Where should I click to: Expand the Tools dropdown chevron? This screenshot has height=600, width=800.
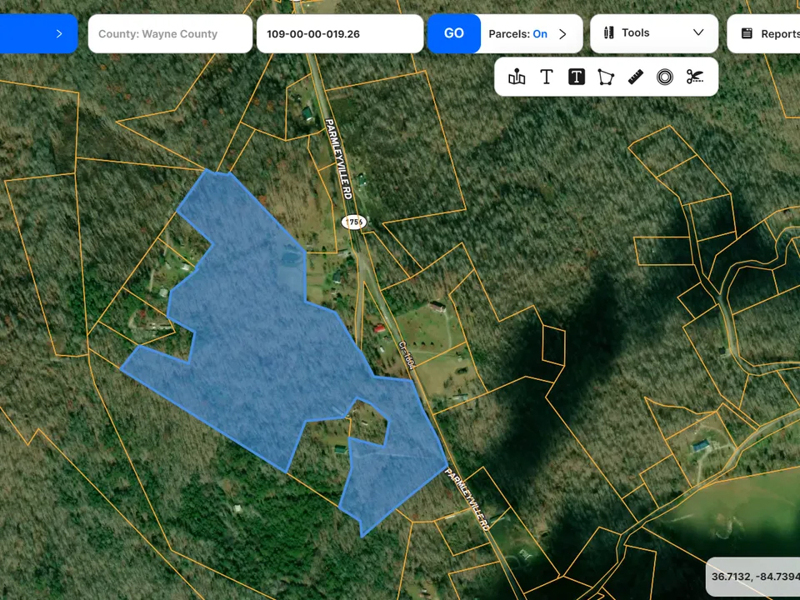698,33
